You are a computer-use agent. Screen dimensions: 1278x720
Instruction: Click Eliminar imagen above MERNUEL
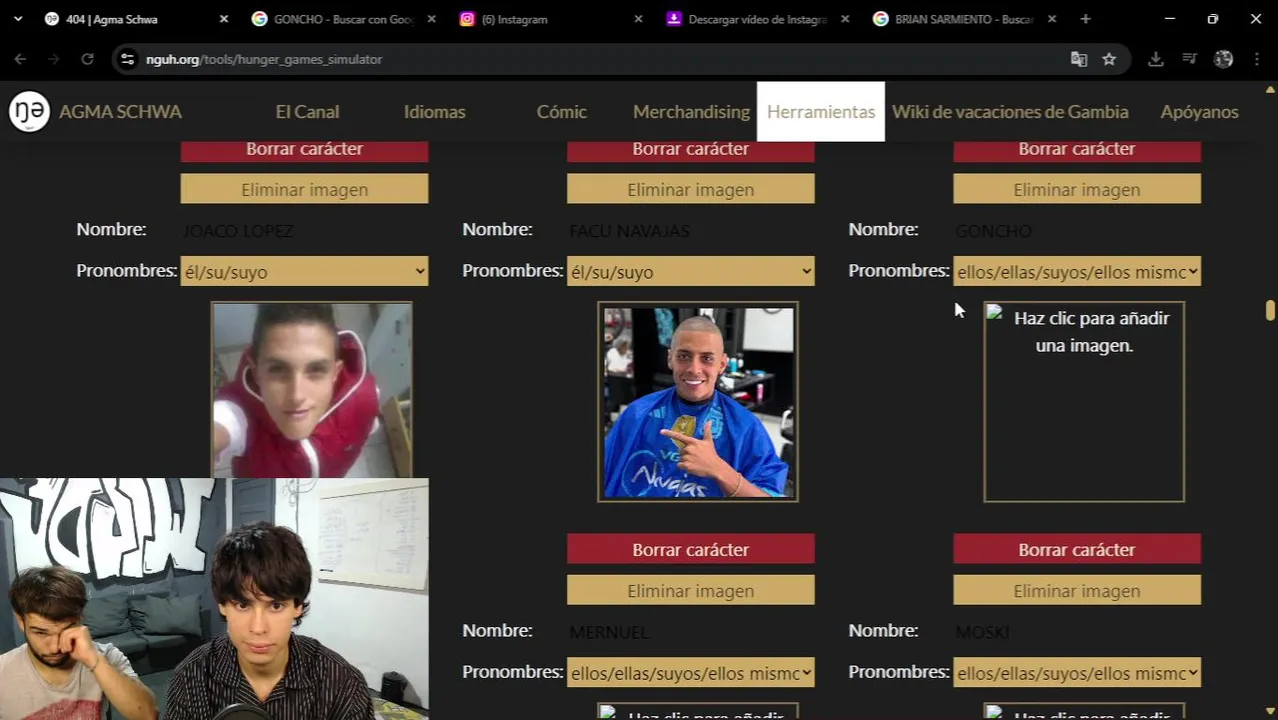(x=690, y=590)
